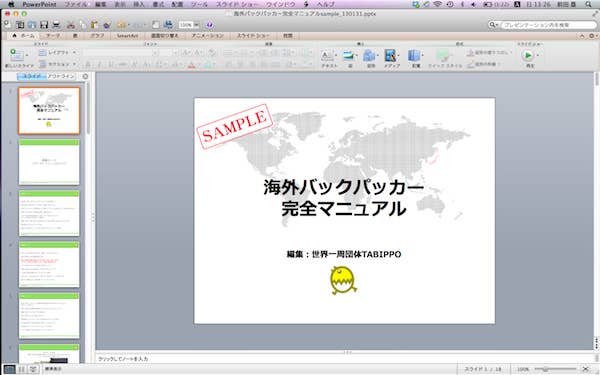
Task: Open the Undo history dropdown arrow
Action: point(129,25)
